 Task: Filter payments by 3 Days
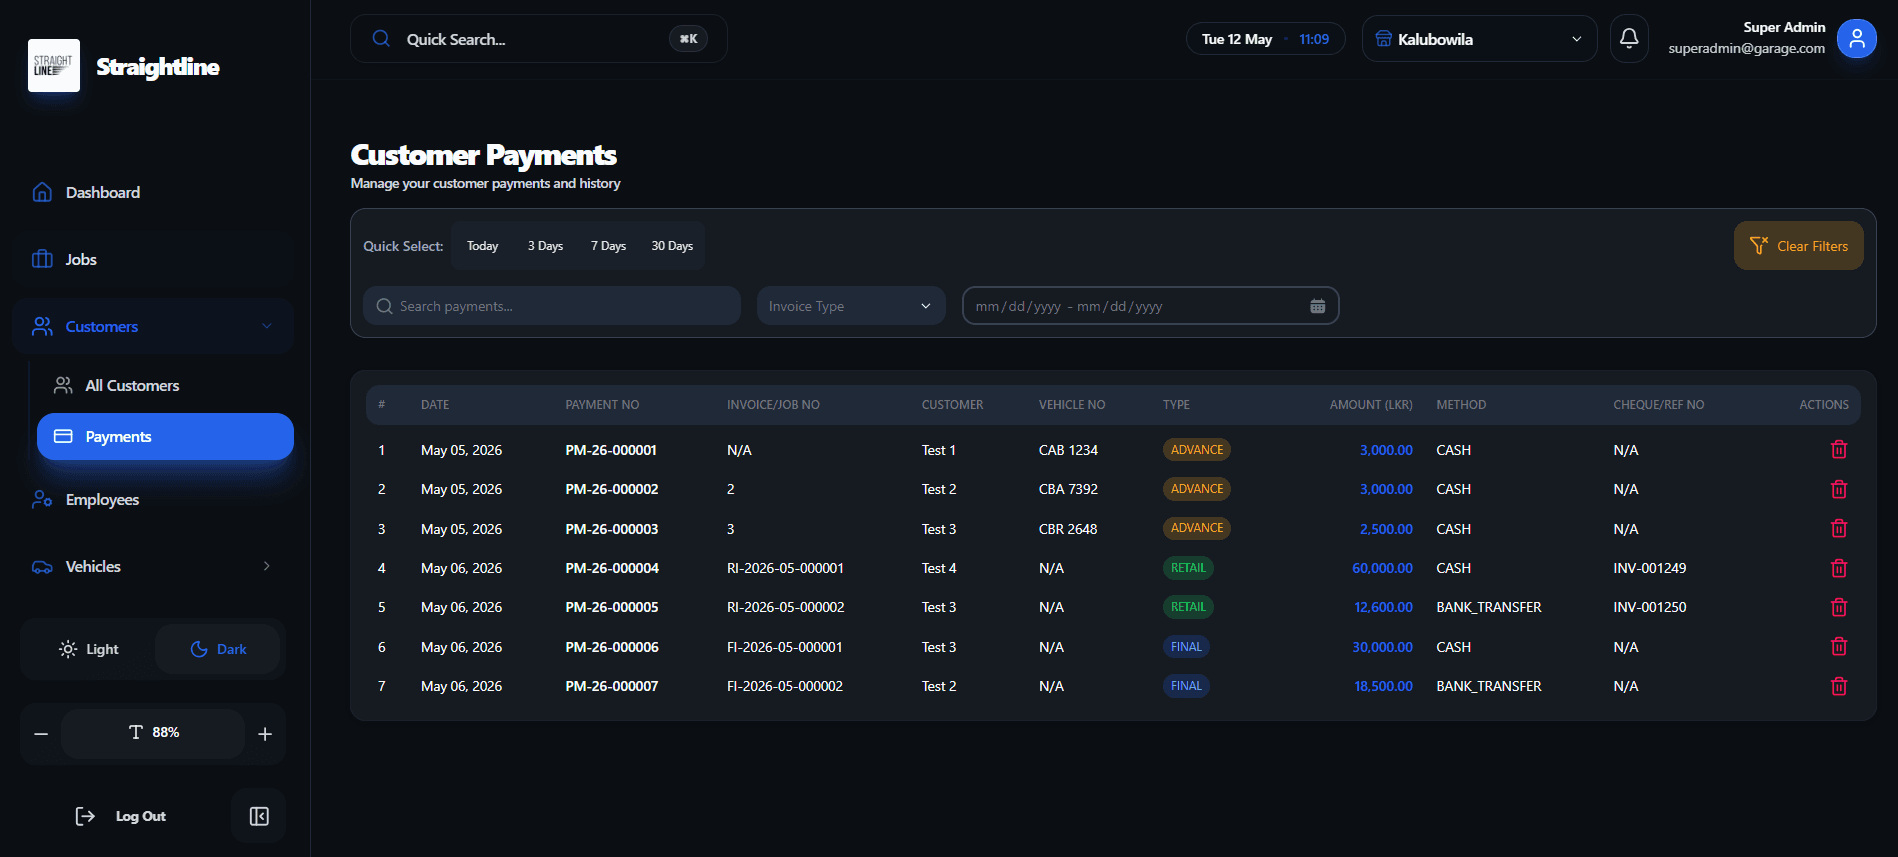point(545,246)
